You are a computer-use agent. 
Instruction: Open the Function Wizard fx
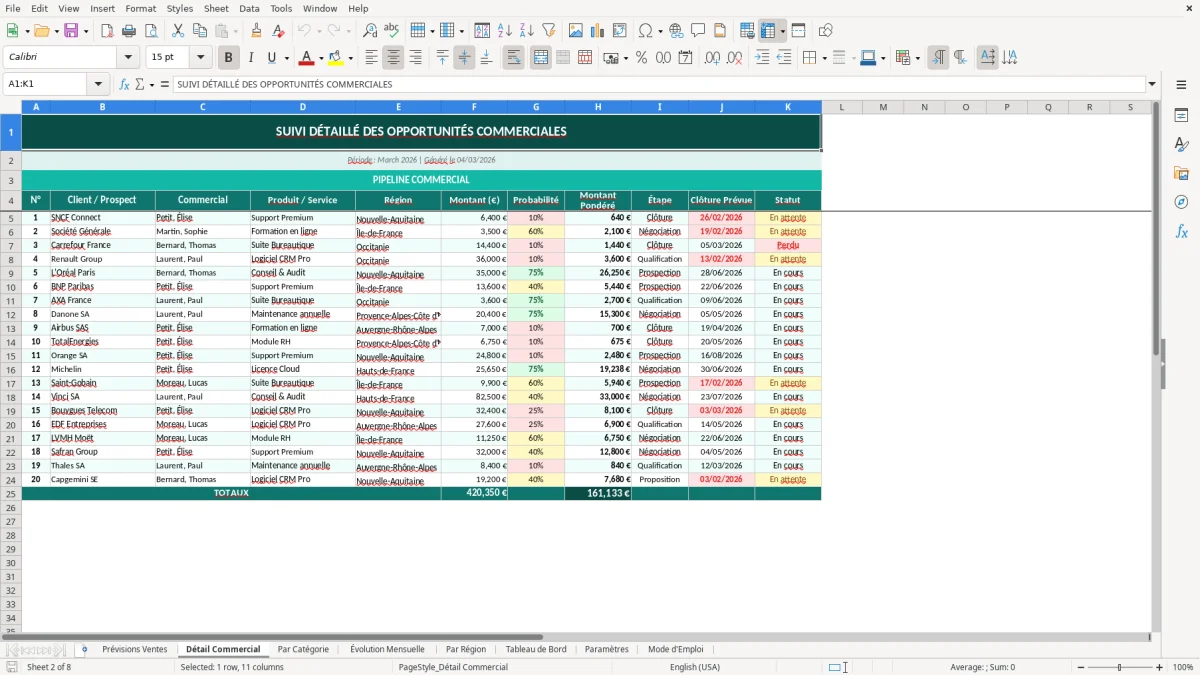(x=125, y=85)
